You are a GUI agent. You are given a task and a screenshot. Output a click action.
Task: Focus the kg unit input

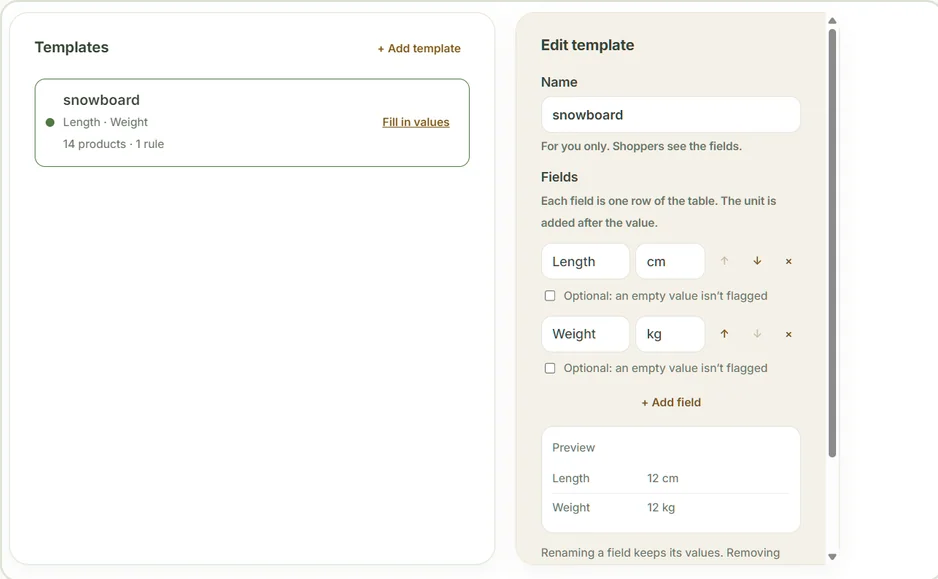pyautogui.click(x=670, y=334)
